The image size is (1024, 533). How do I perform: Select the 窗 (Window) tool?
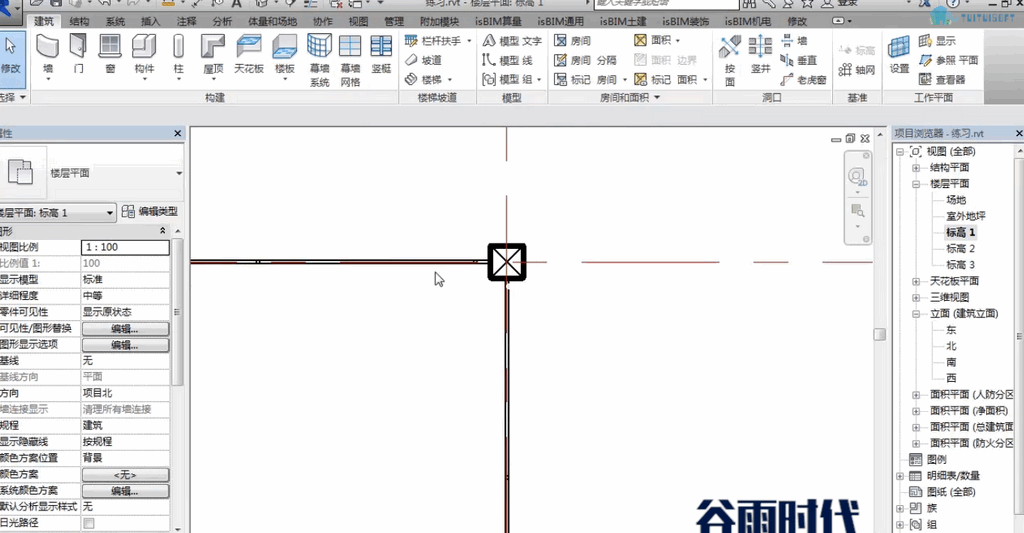(110, 56)
